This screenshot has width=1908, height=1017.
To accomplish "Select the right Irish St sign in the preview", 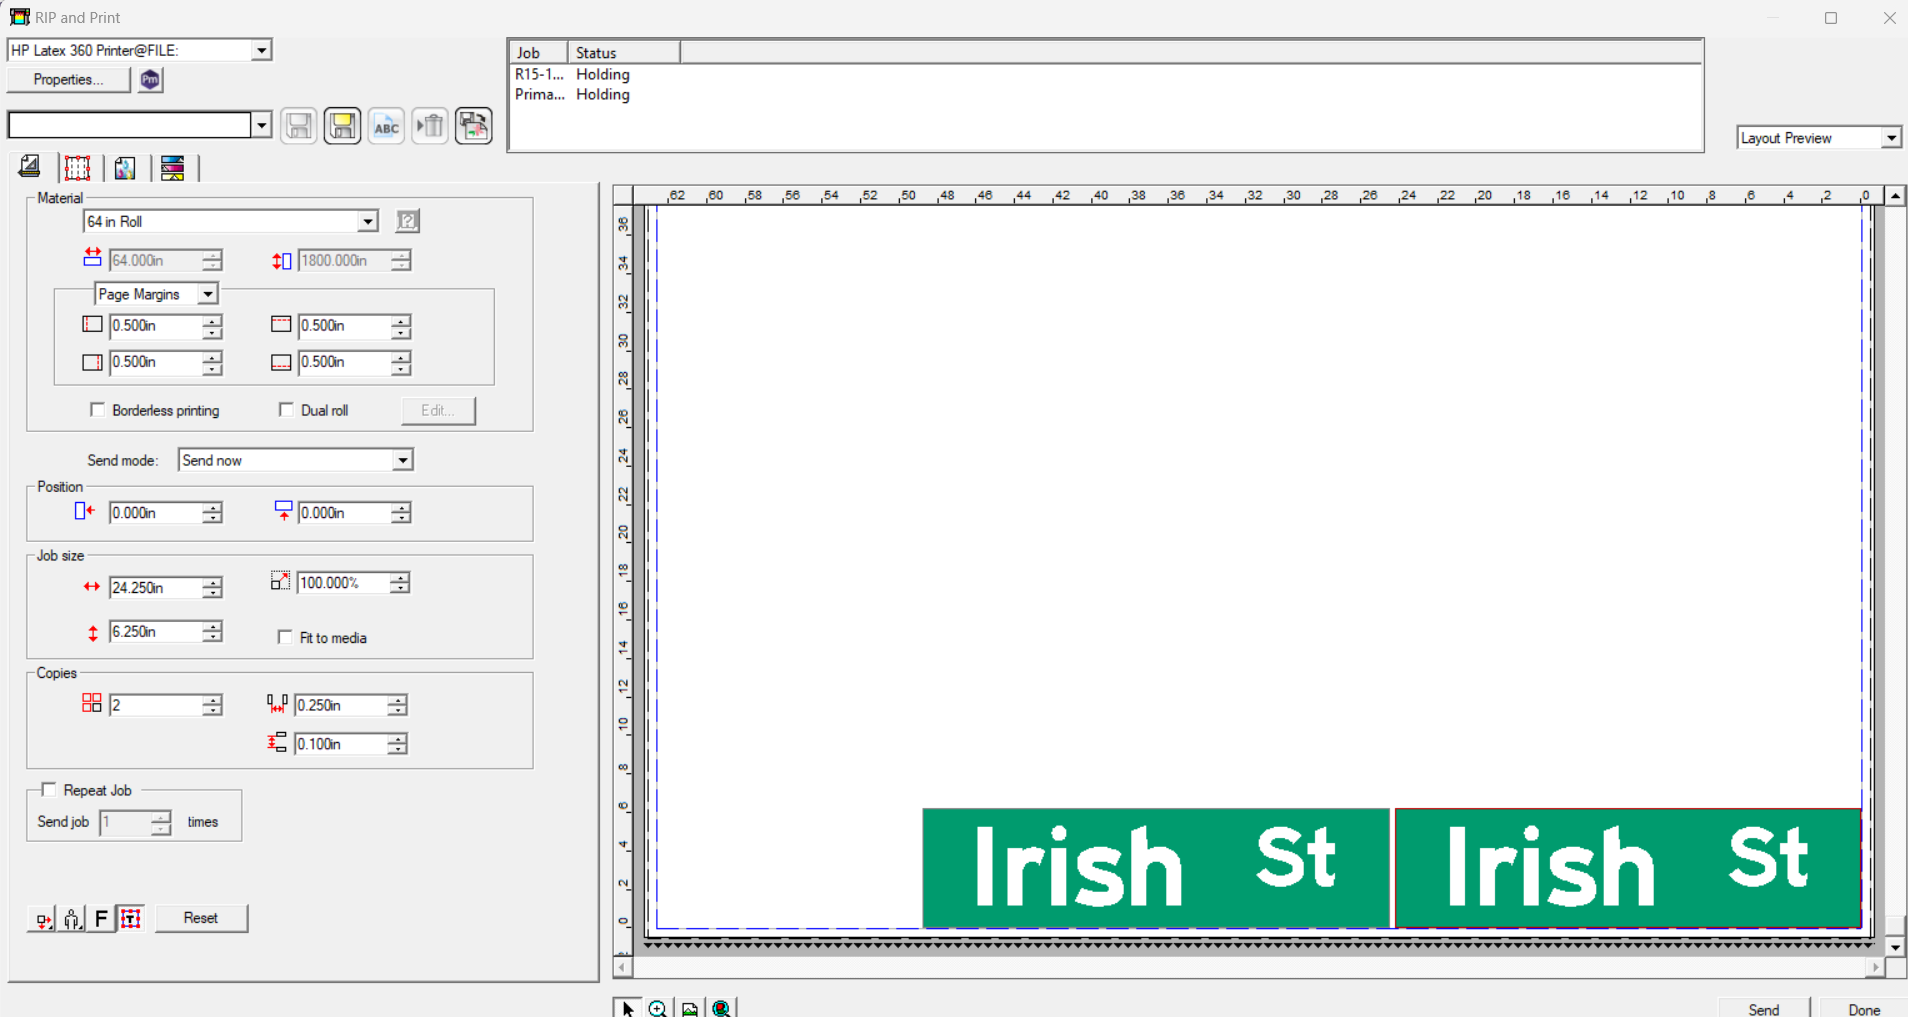I will coord(1628,868).
